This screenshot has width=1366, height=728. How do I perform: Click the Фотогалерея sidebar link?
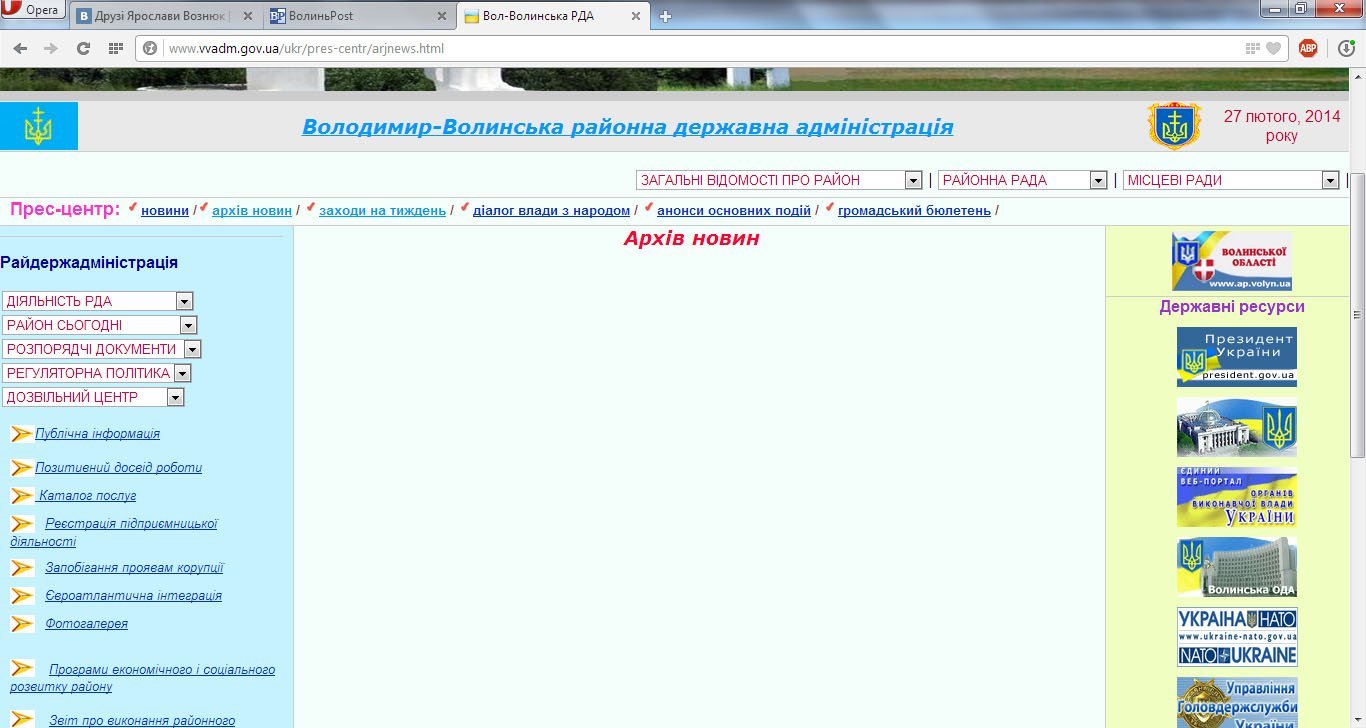click(x=86, y=624)
